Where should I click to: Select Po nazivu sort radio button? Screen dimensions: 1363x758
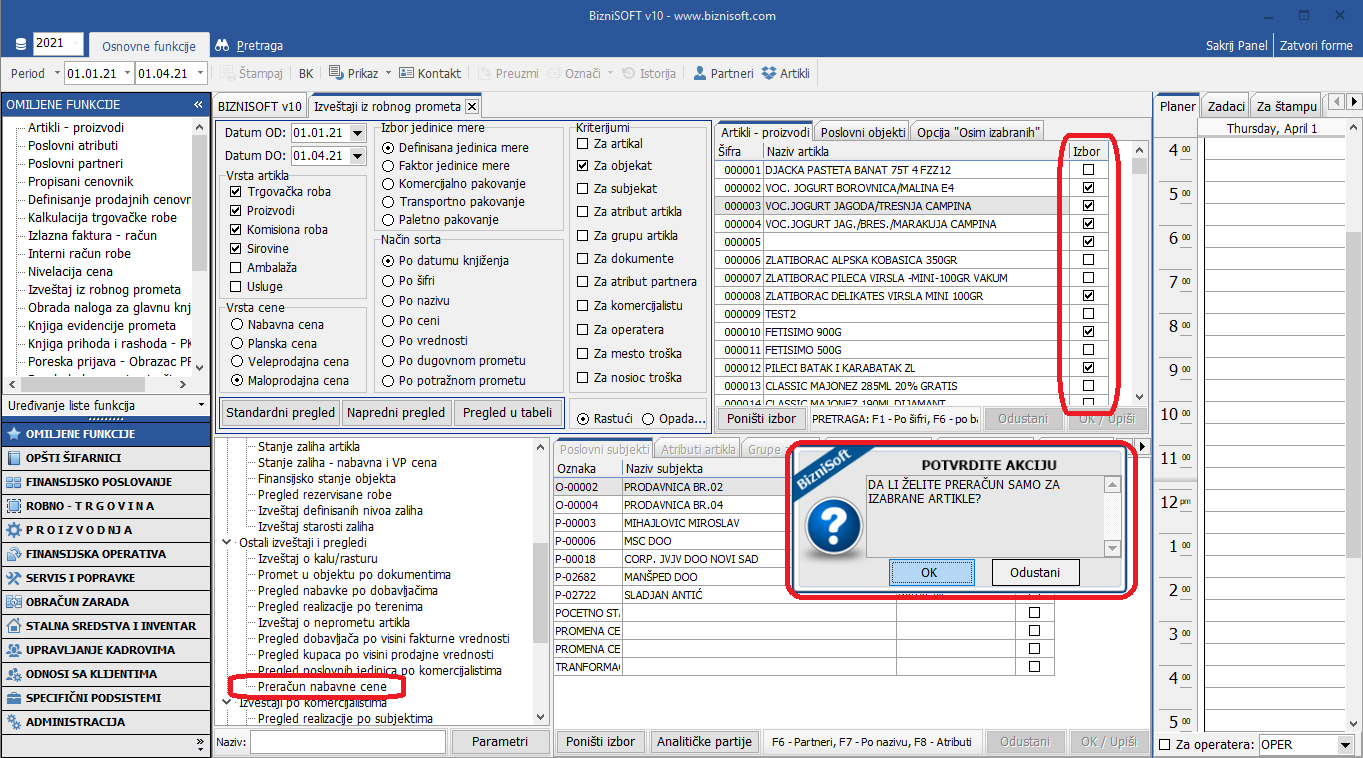(x=389, y=301)
